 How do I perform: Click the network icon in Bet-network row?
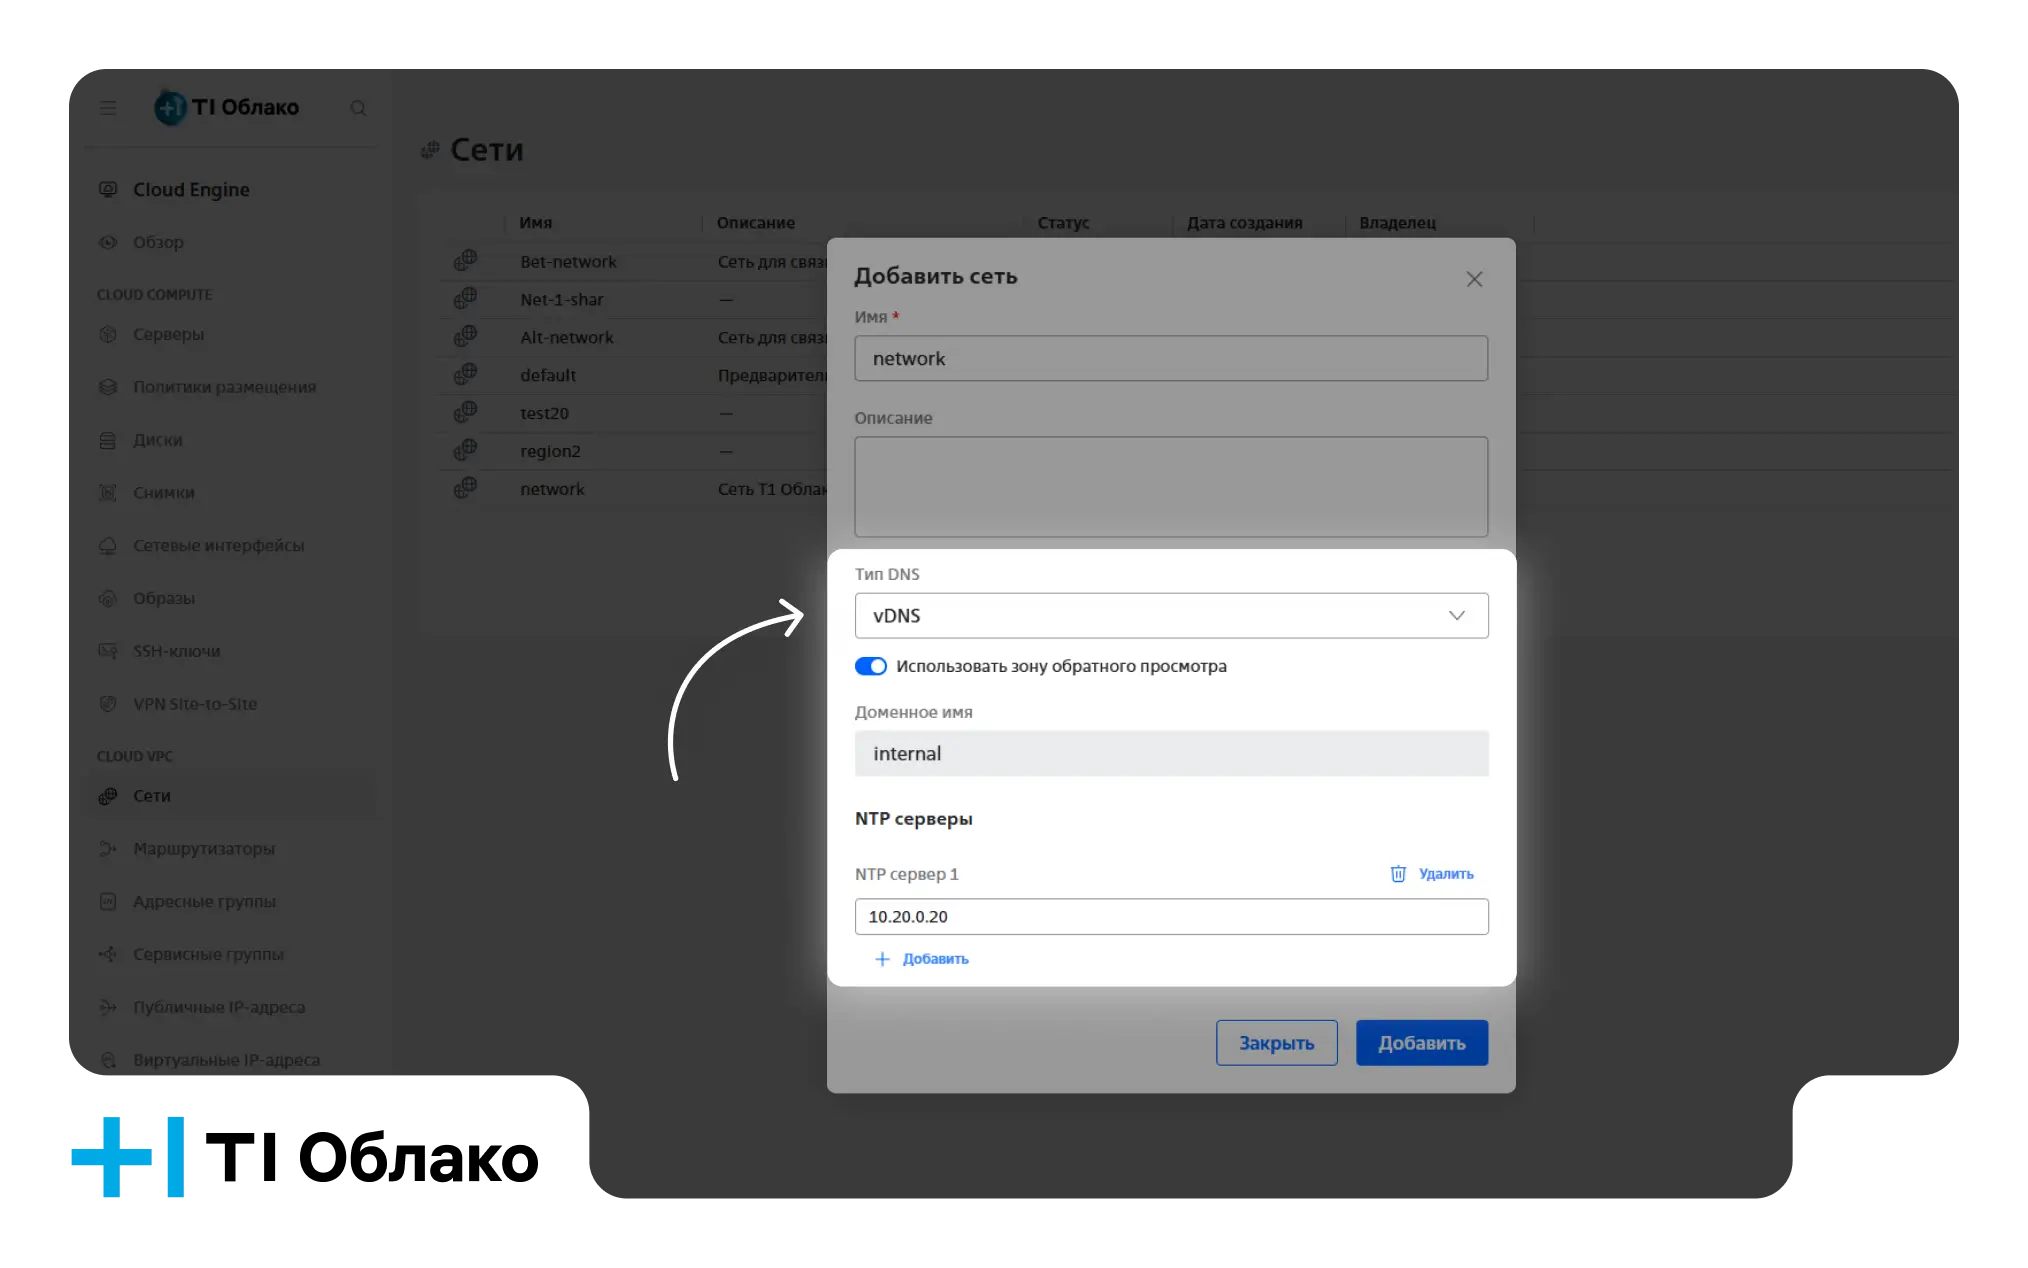tap(465, 261)
